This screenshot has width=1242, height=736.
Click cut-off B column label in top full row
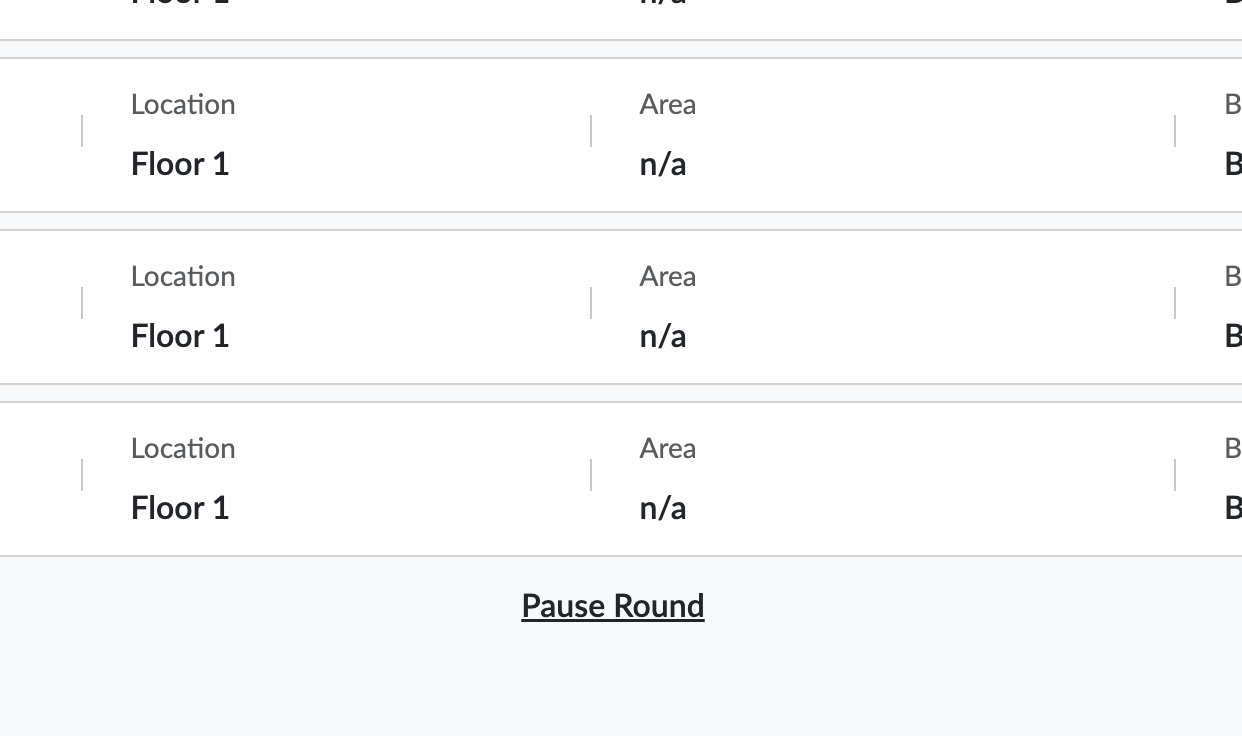pyautogui.click(x=1233, y=105)
